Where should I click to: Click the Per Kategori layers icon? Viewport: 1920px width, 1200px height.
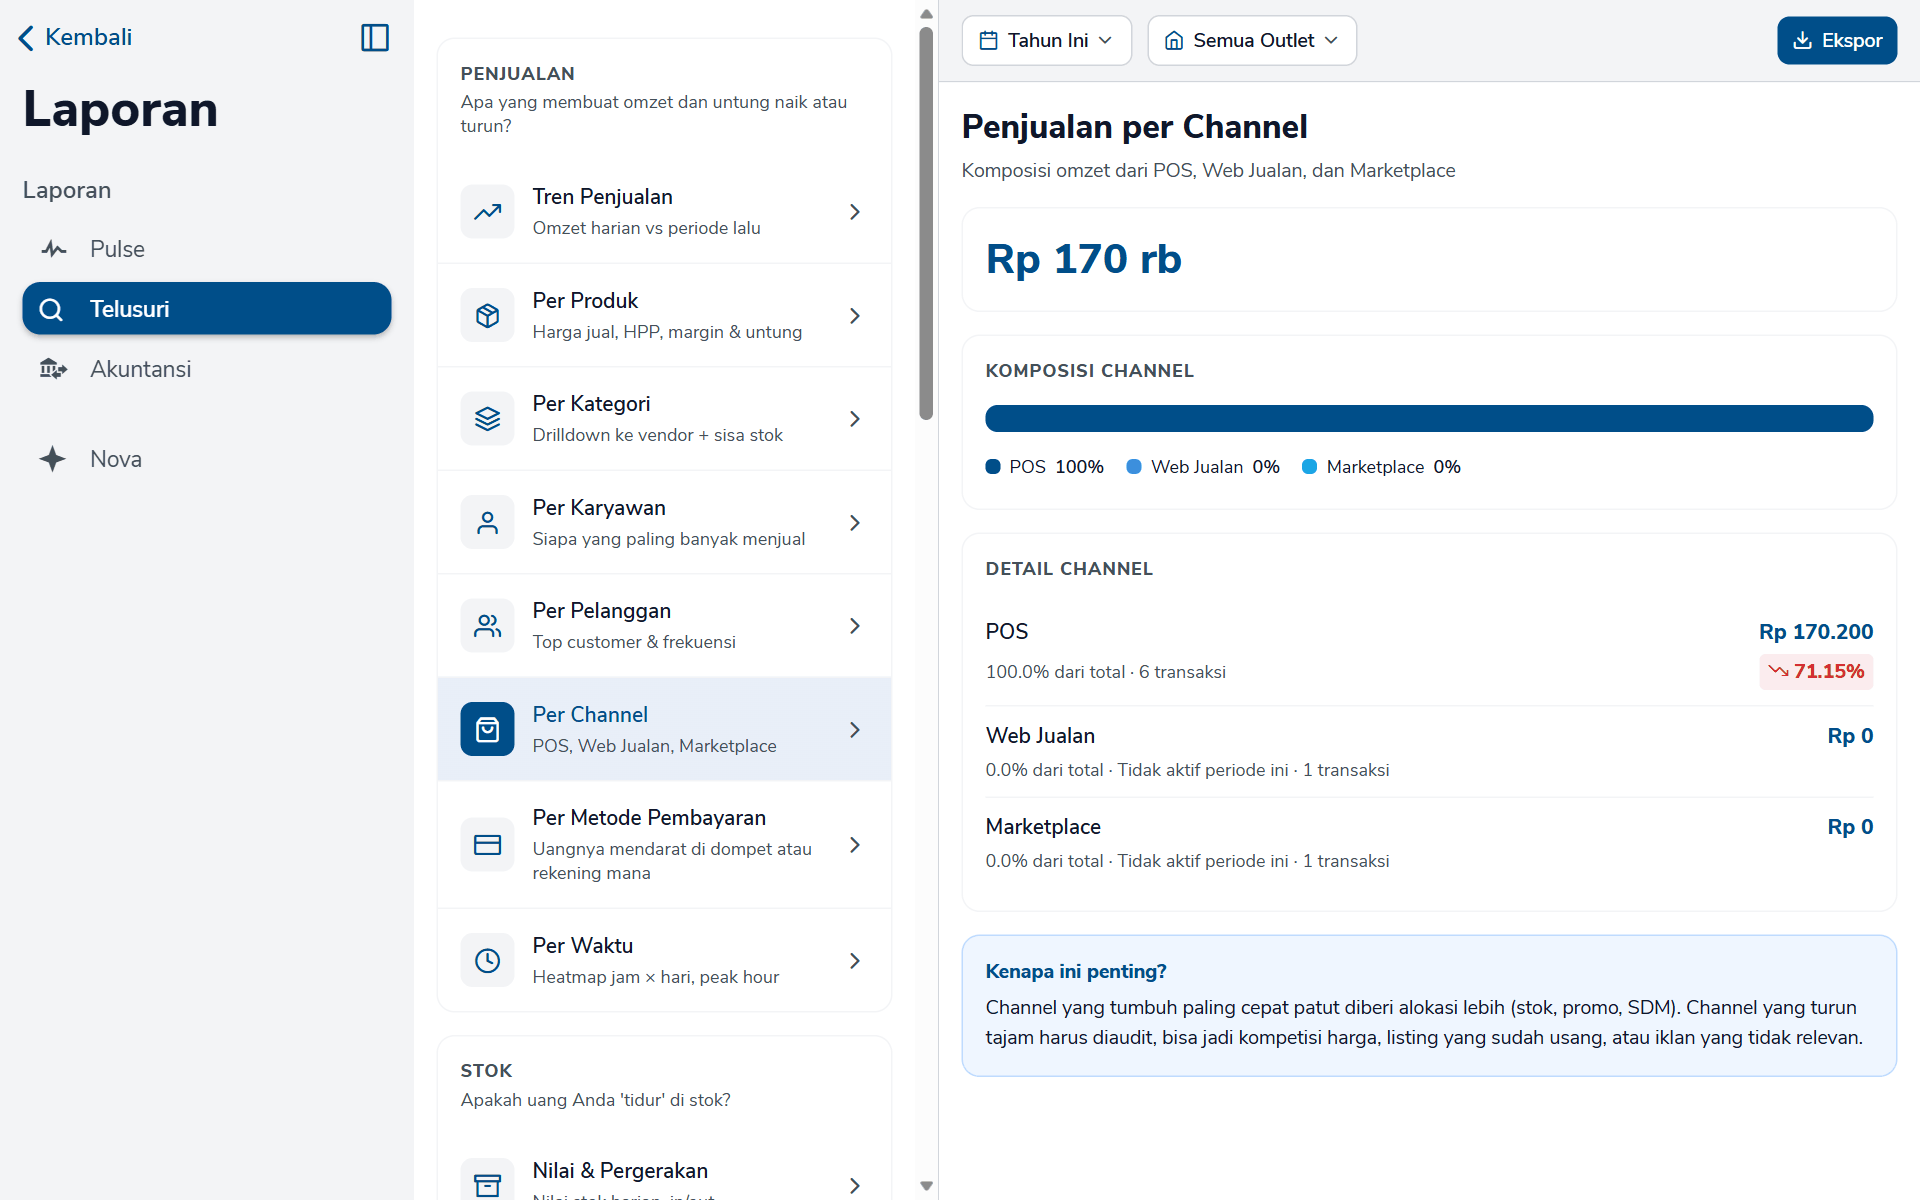click(x=487, y=419)
